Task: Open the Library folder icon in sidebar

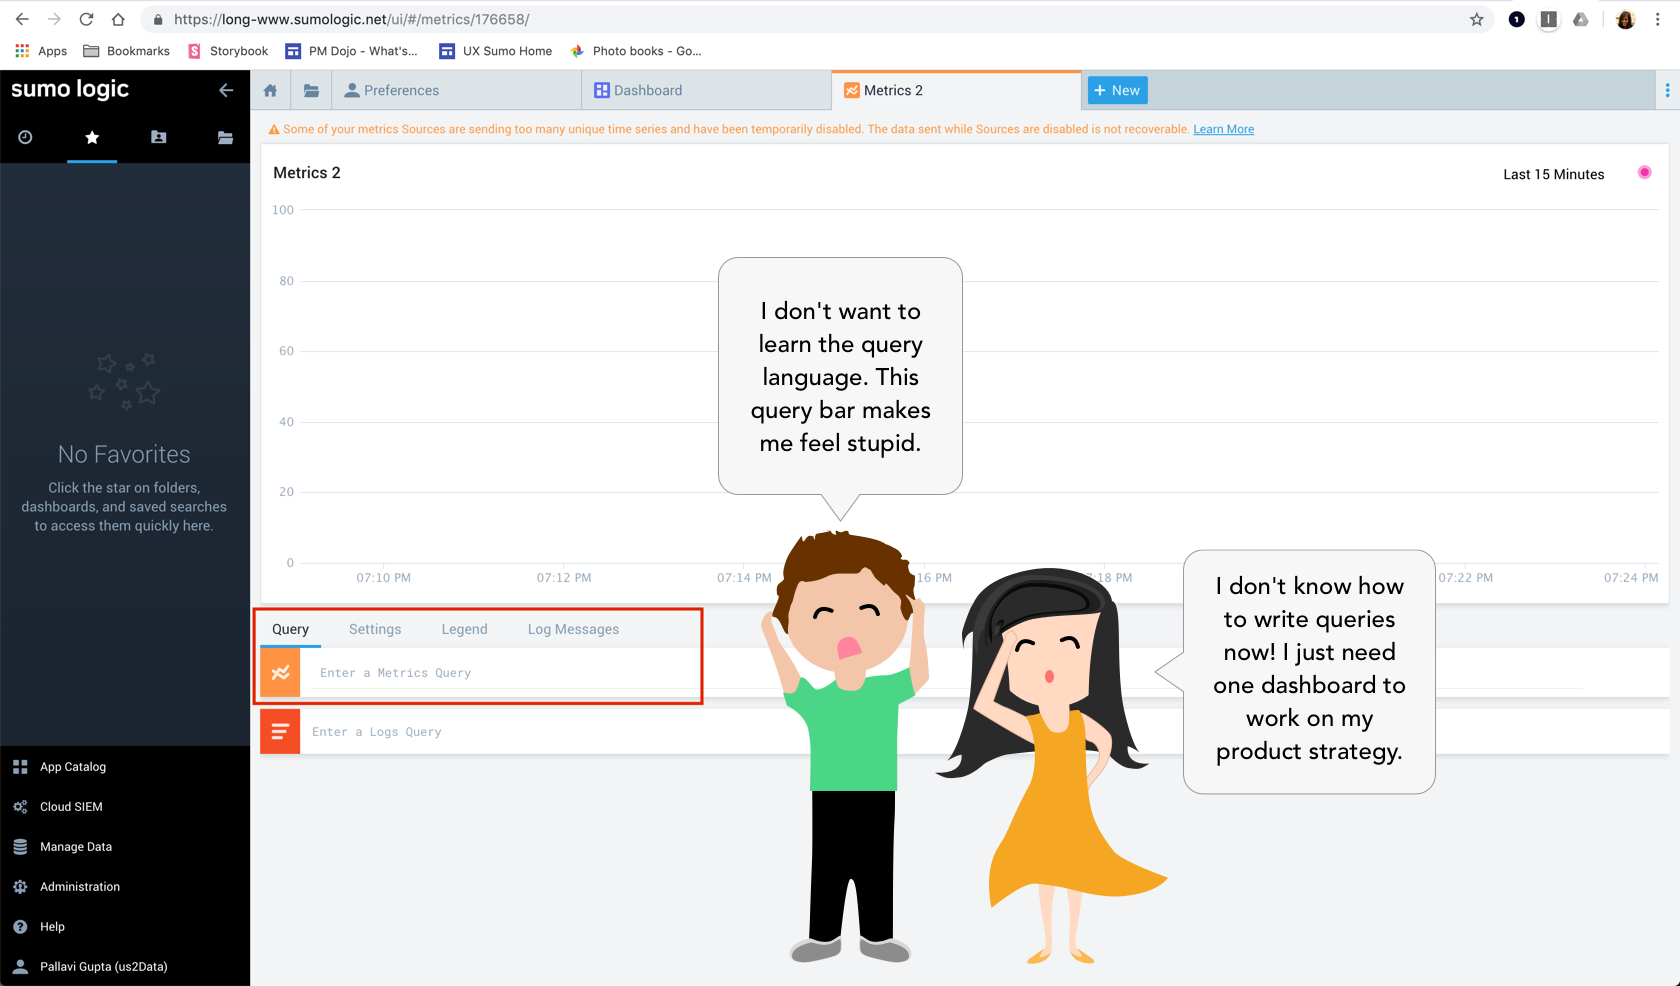Action: coord(225,137)
